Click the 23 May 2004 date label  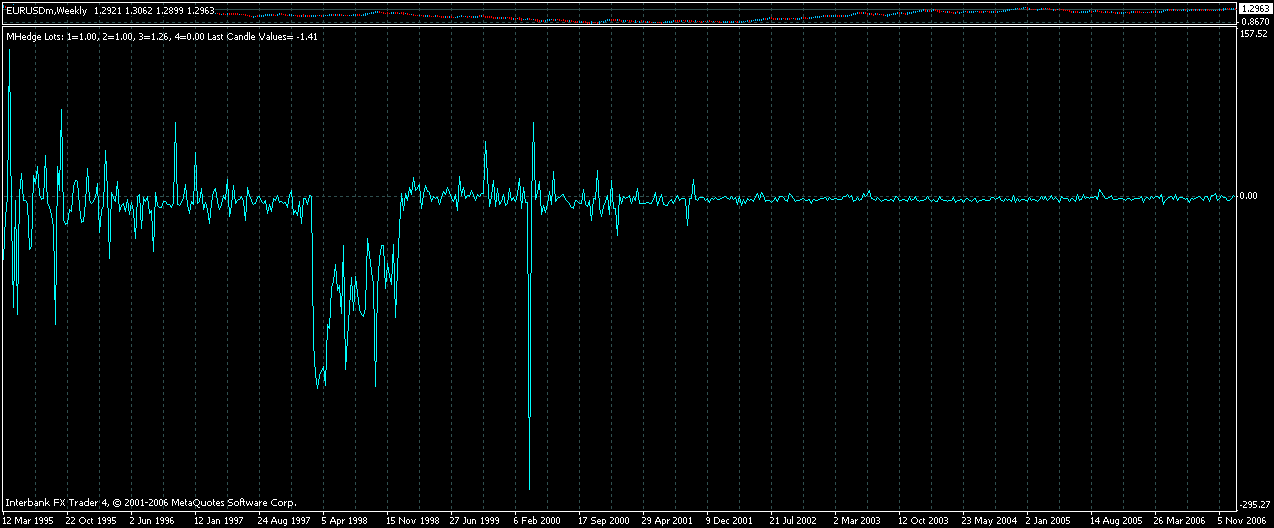pyautogui.click(x=987, y=520)
